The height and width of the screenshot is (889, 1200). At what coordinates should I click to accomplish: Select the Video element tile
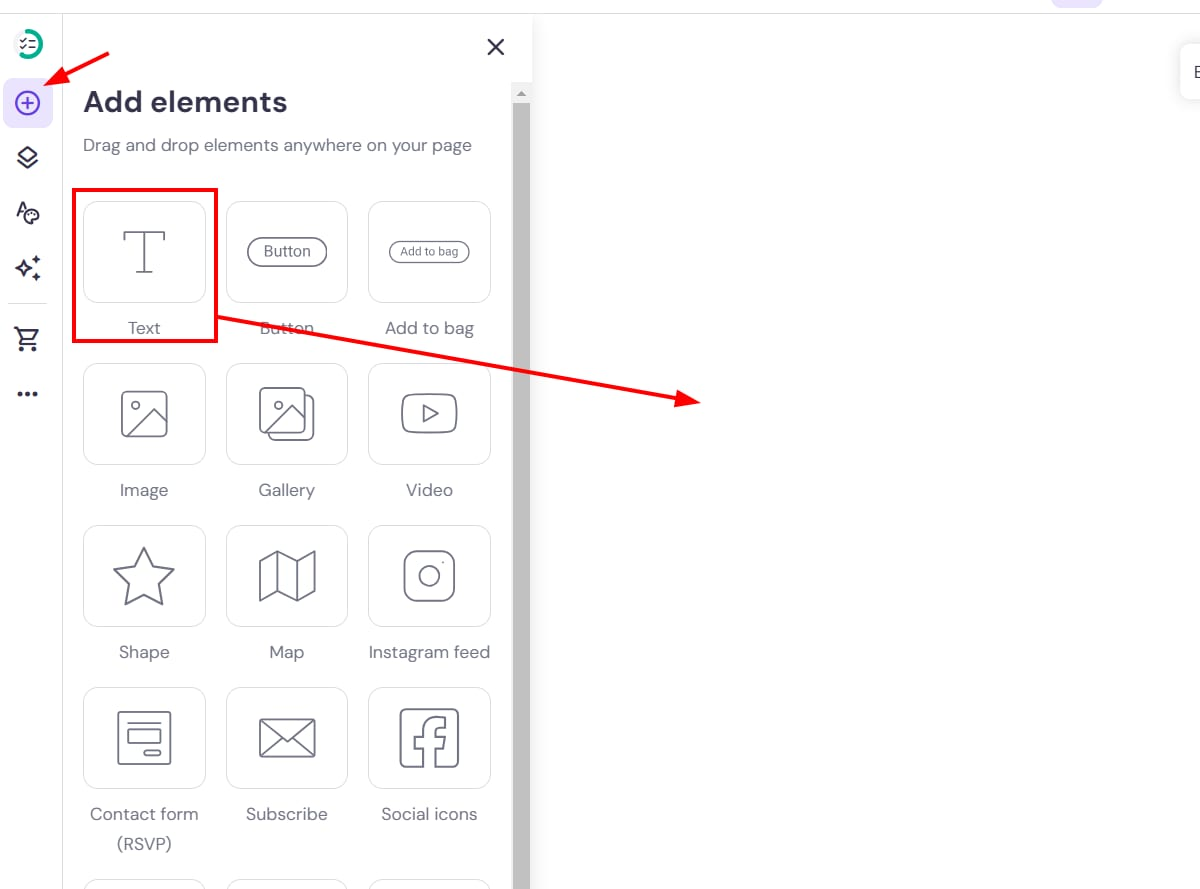pyautogui.click(x=429, y=414)
